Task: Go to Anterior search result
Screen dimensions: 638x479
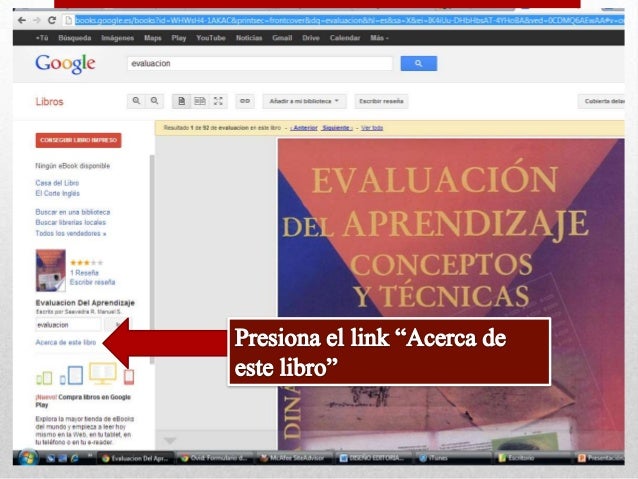Action: pos(304,128)
